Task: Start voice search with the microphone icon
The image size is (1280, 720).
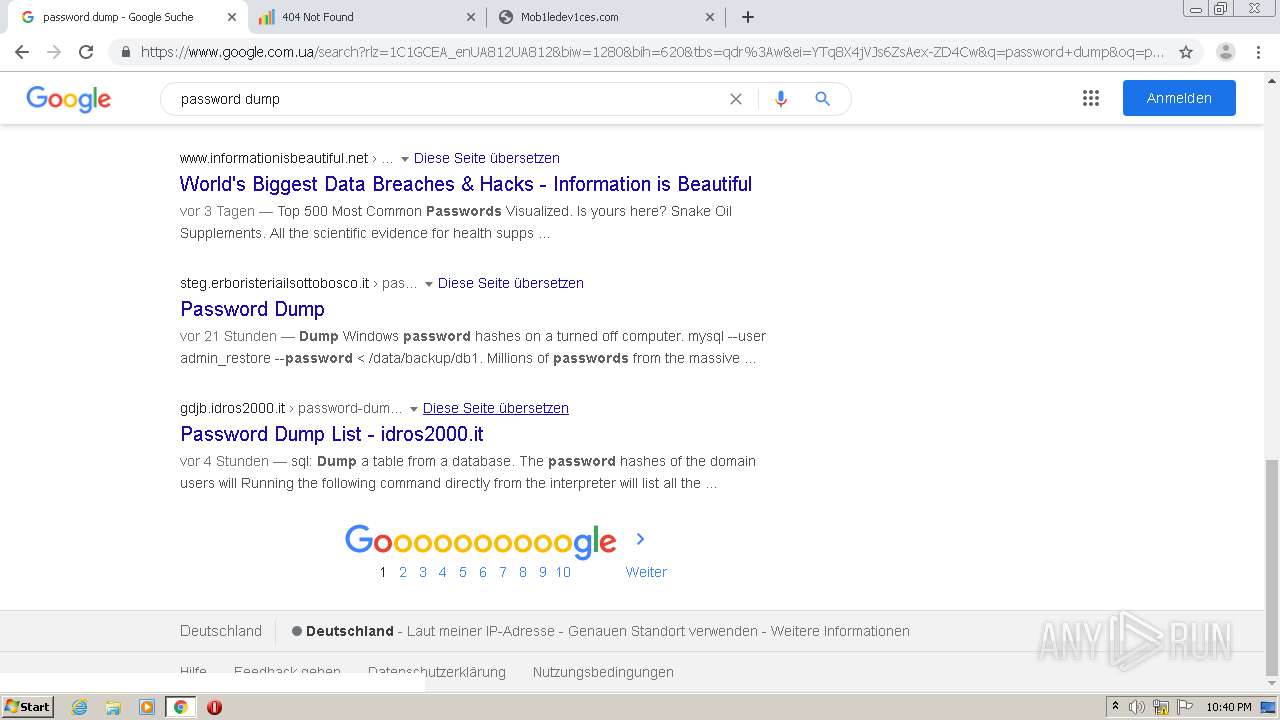Action: [x=781, y=99]
